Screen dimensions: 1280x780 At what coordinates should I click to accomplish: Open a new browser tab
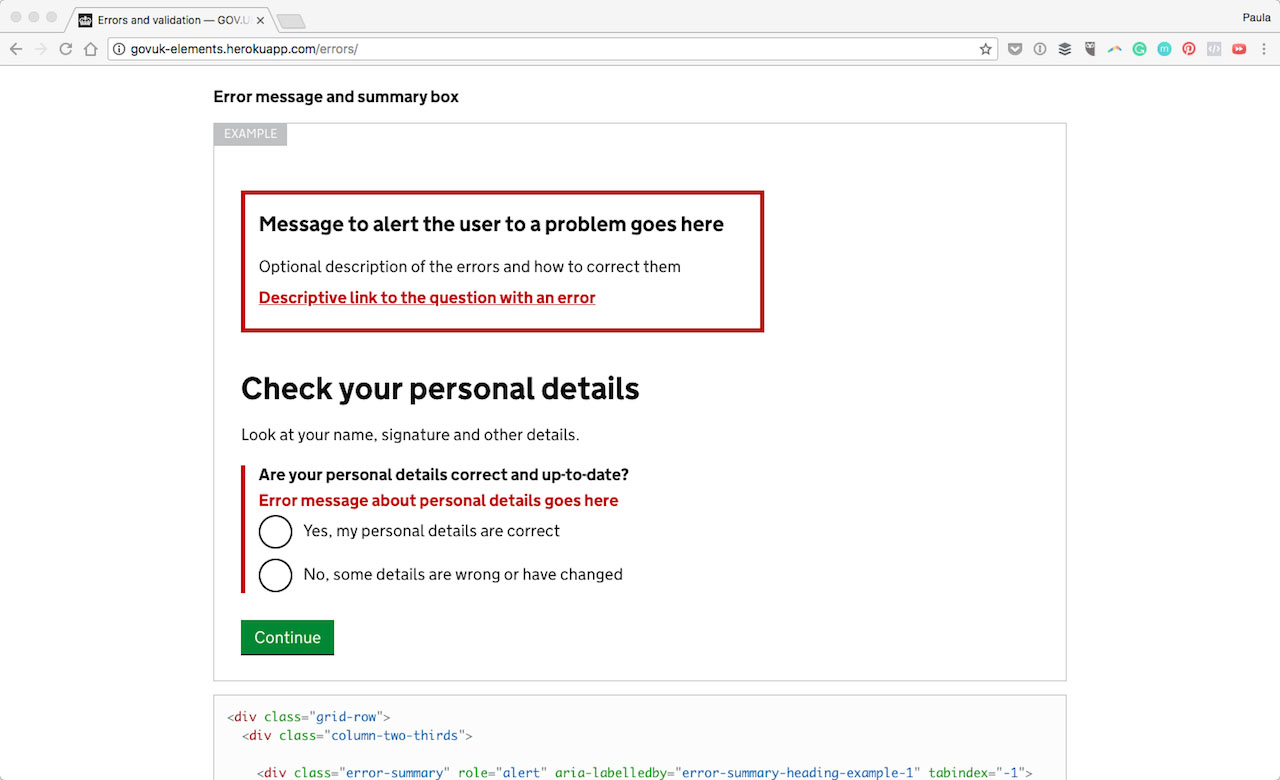pos(291,21)
